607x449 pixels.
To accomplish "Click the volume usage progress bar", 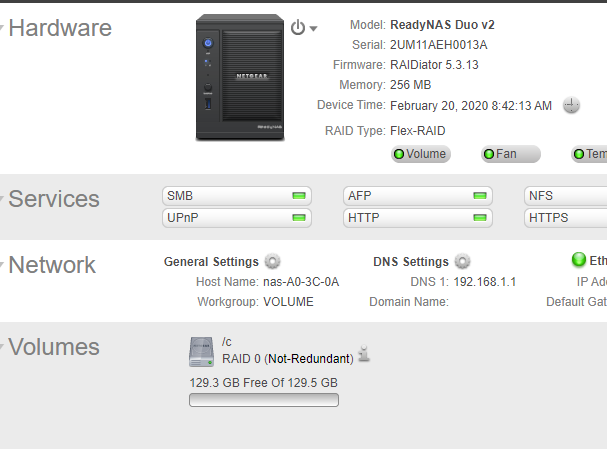I will tap(264, 400).
